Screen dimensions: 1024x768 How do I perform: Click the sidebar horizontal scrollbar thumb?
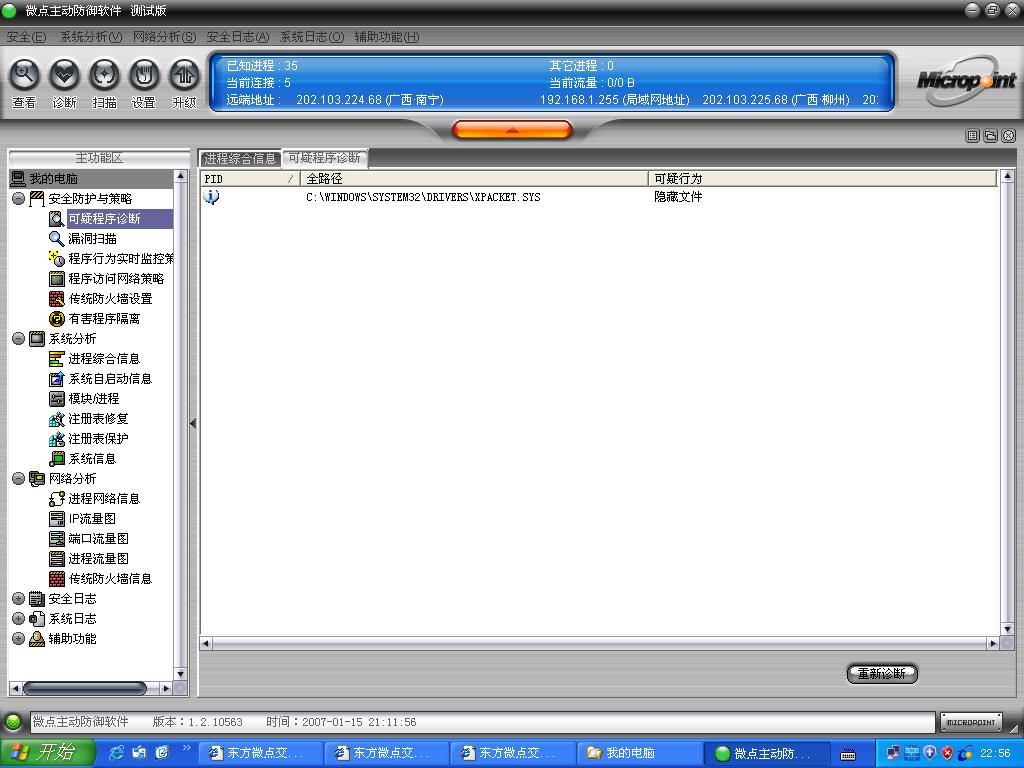coord(84,688)
